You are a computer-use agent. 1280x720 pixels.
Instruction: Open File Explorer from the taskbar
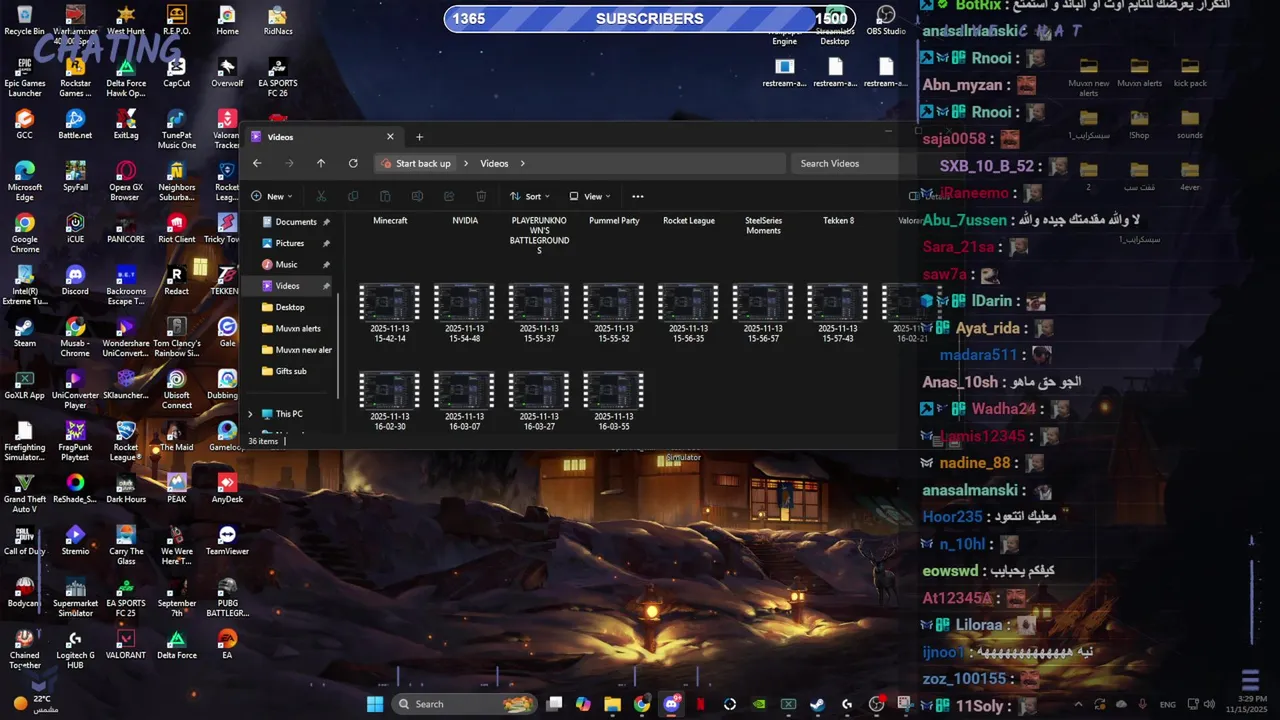(x=612, y=704)
